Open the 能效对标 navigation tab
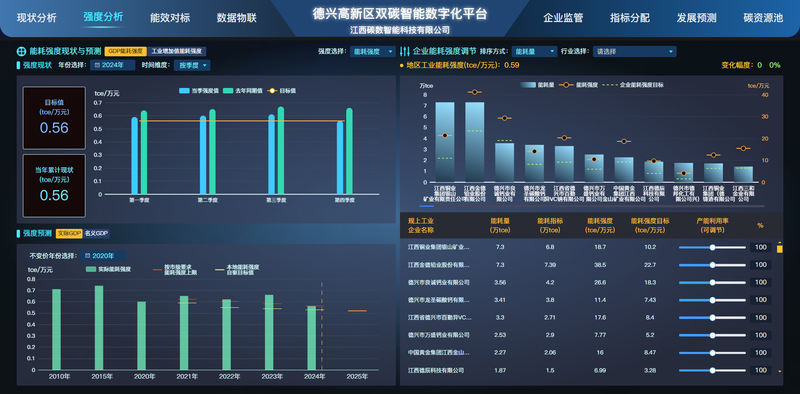Screen dimensions: 800x394 click(x=170, y=18)
